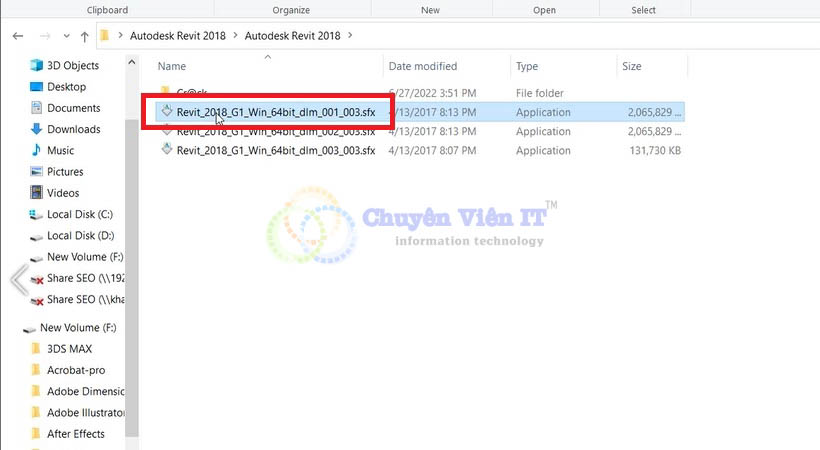Click the Clipboard ribbon group label

pos(107,10)
